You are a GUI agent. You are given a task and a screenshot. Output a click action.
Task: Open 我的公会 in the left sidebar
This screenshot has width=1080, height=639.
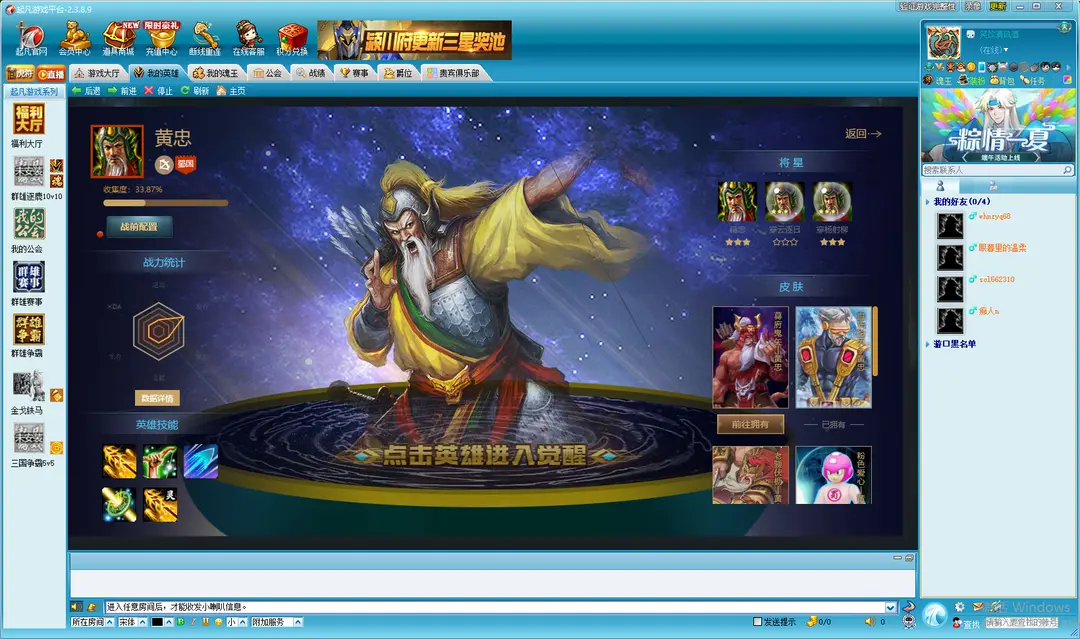tap(28, 231)
